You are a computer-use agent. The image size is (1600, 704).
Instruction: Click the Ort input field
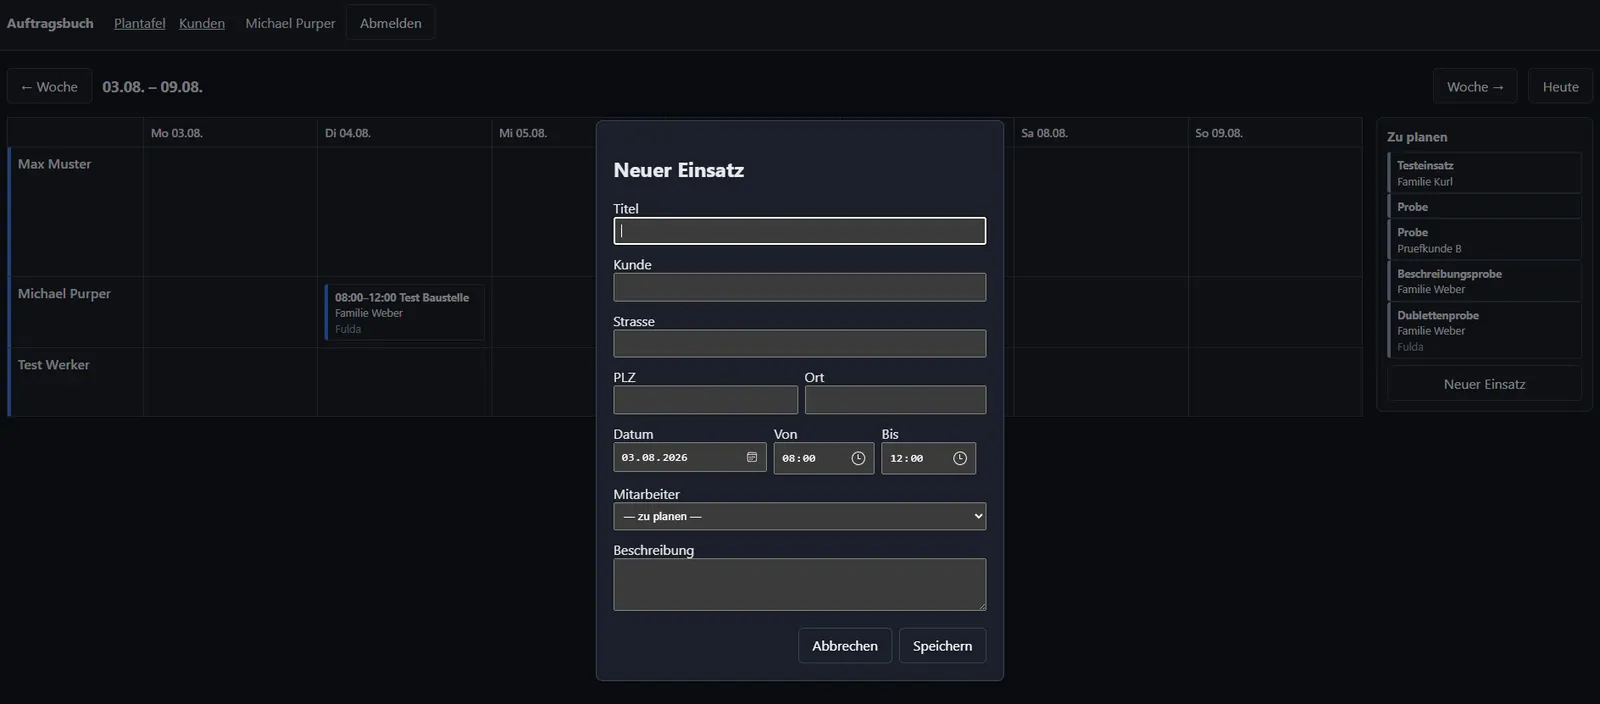(x=895, y=400)
